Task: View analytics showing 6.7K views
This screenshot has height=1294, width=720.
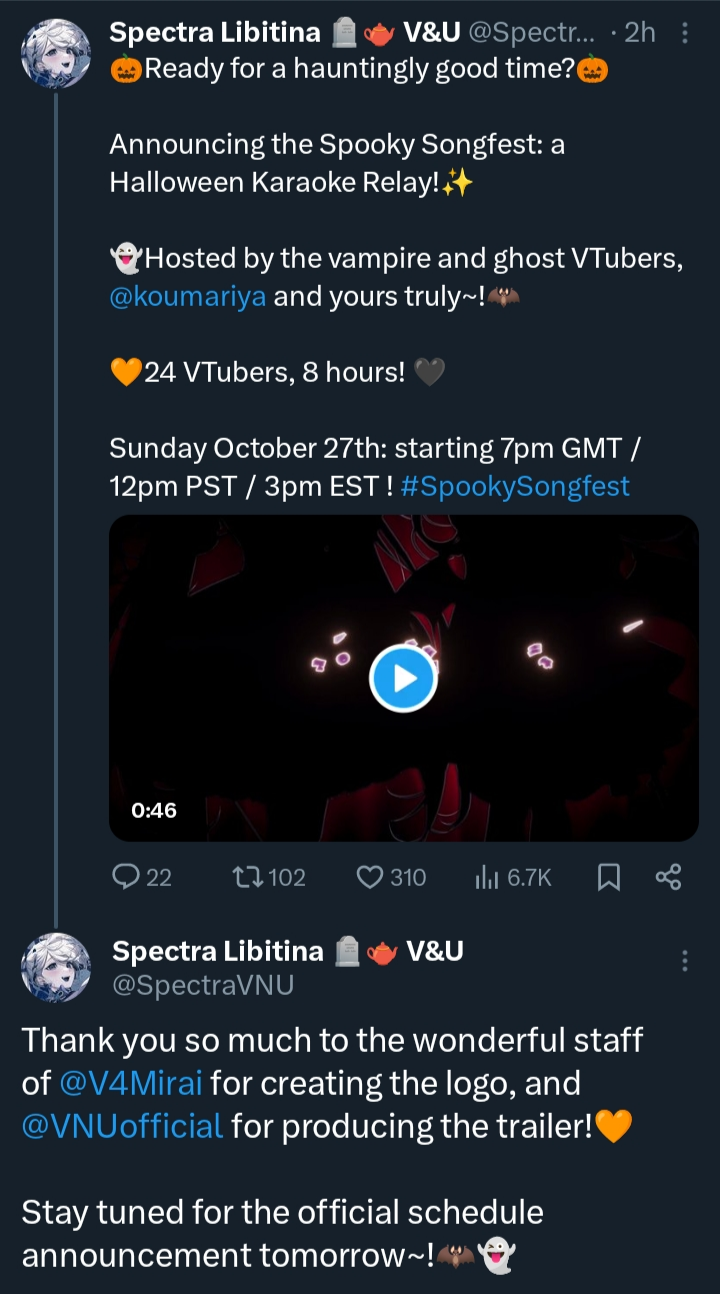Action: [487, 877]
